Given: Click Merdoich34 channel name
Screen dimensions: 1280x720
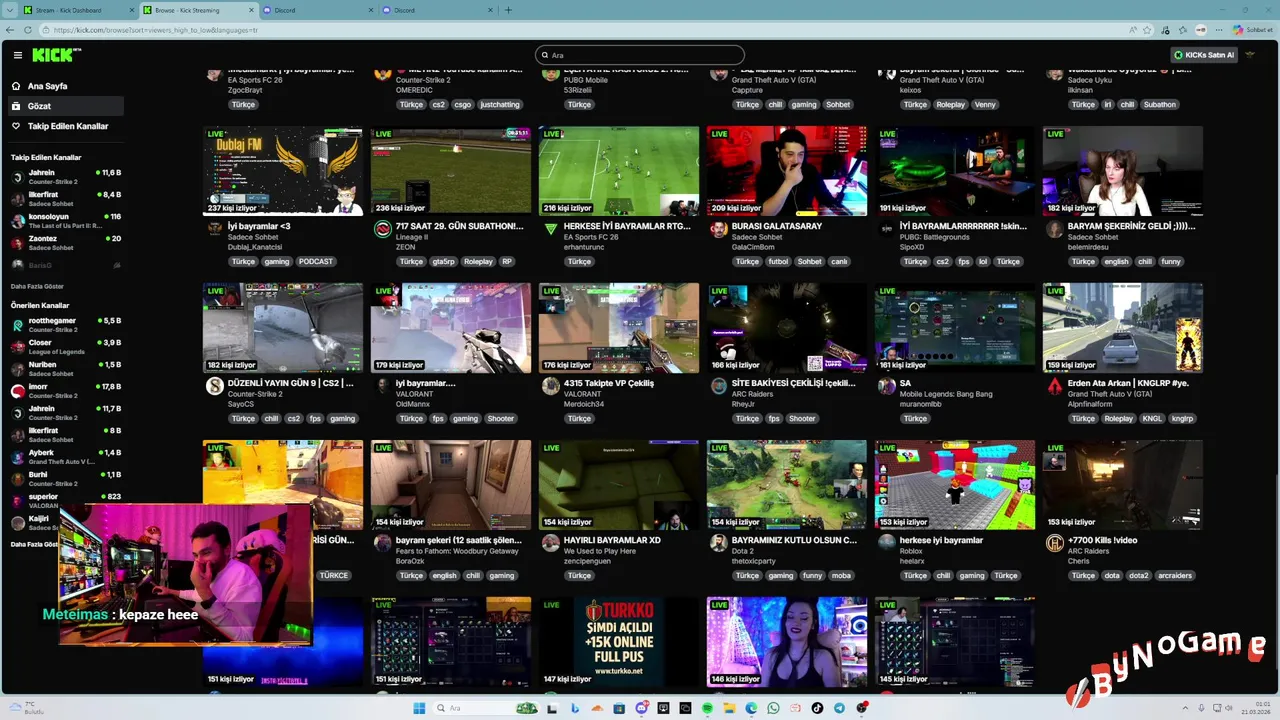Looking at the screenshot, I should tap(584, 404).
